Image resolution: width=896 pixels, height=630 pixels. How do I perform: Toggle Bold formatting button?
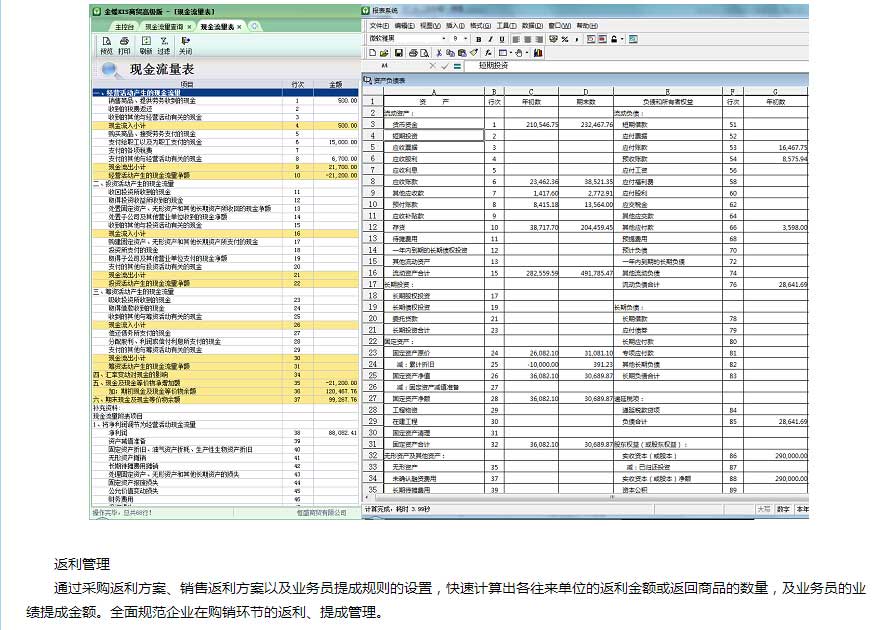[x=480, y=38]
